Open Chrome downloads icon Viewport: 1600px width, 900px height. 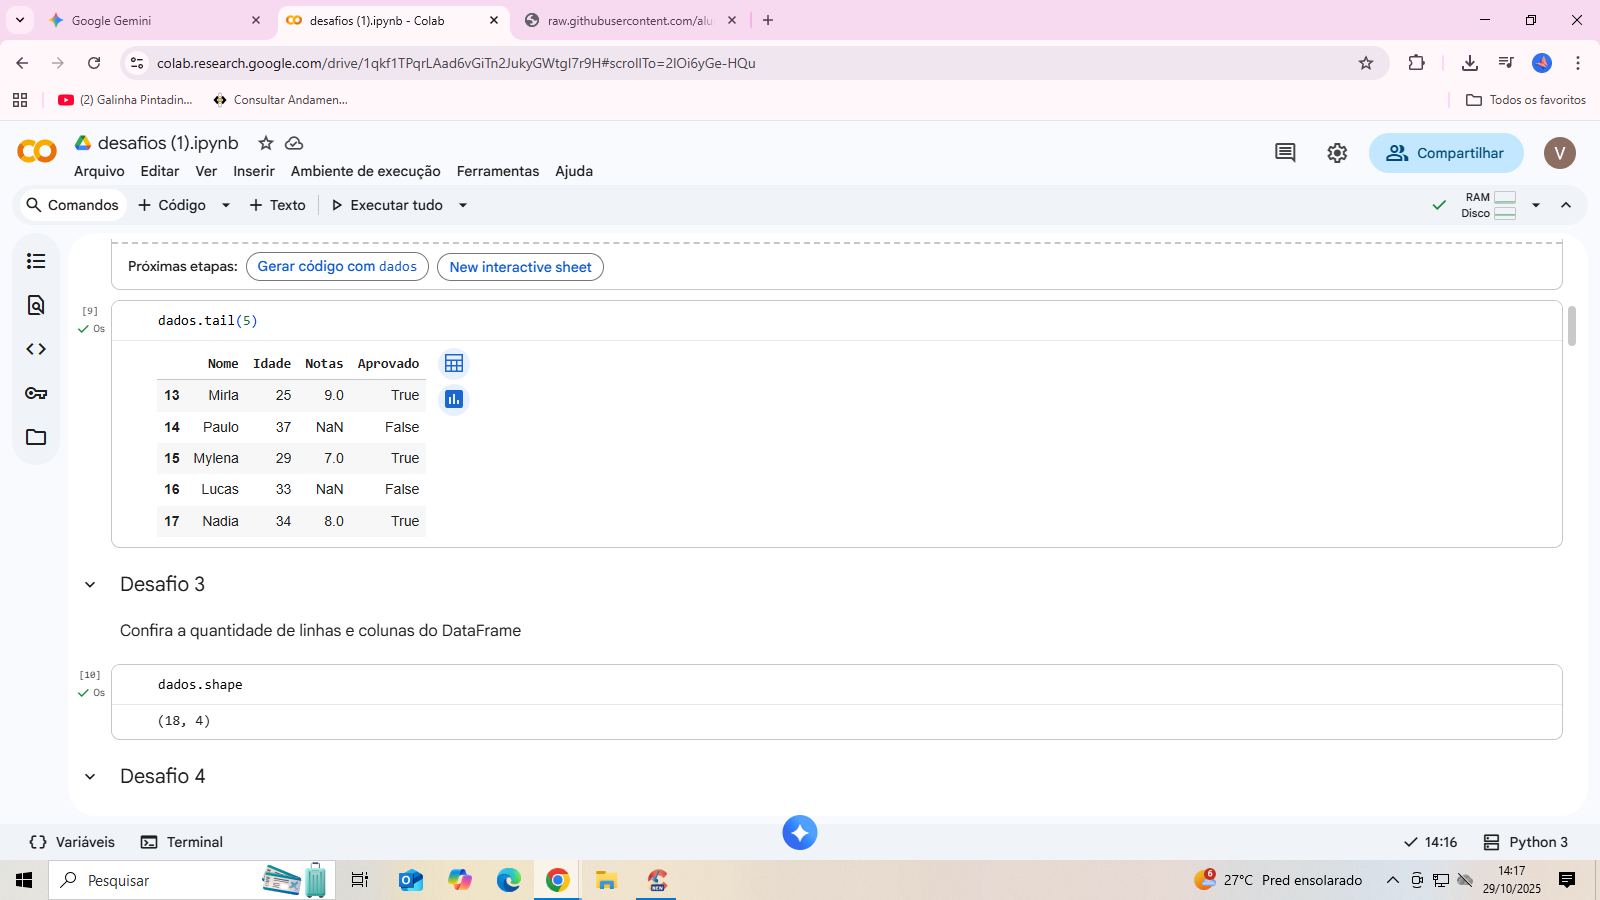click(1470, 63)
